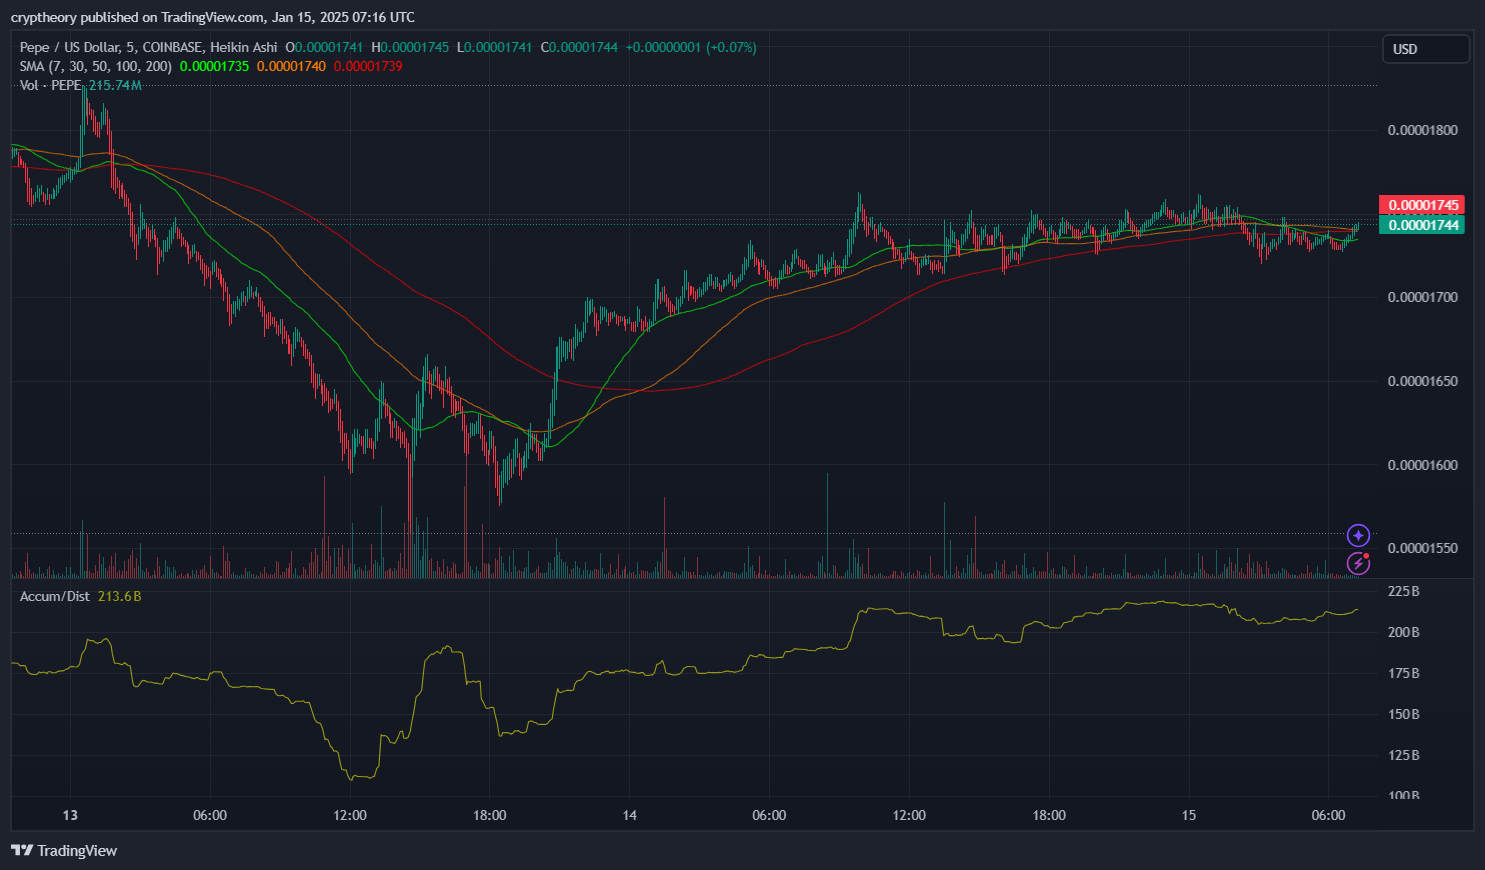Click the 150B axis label
The height and width of the screenshot is (870, 1485).
pos(1404,714)
